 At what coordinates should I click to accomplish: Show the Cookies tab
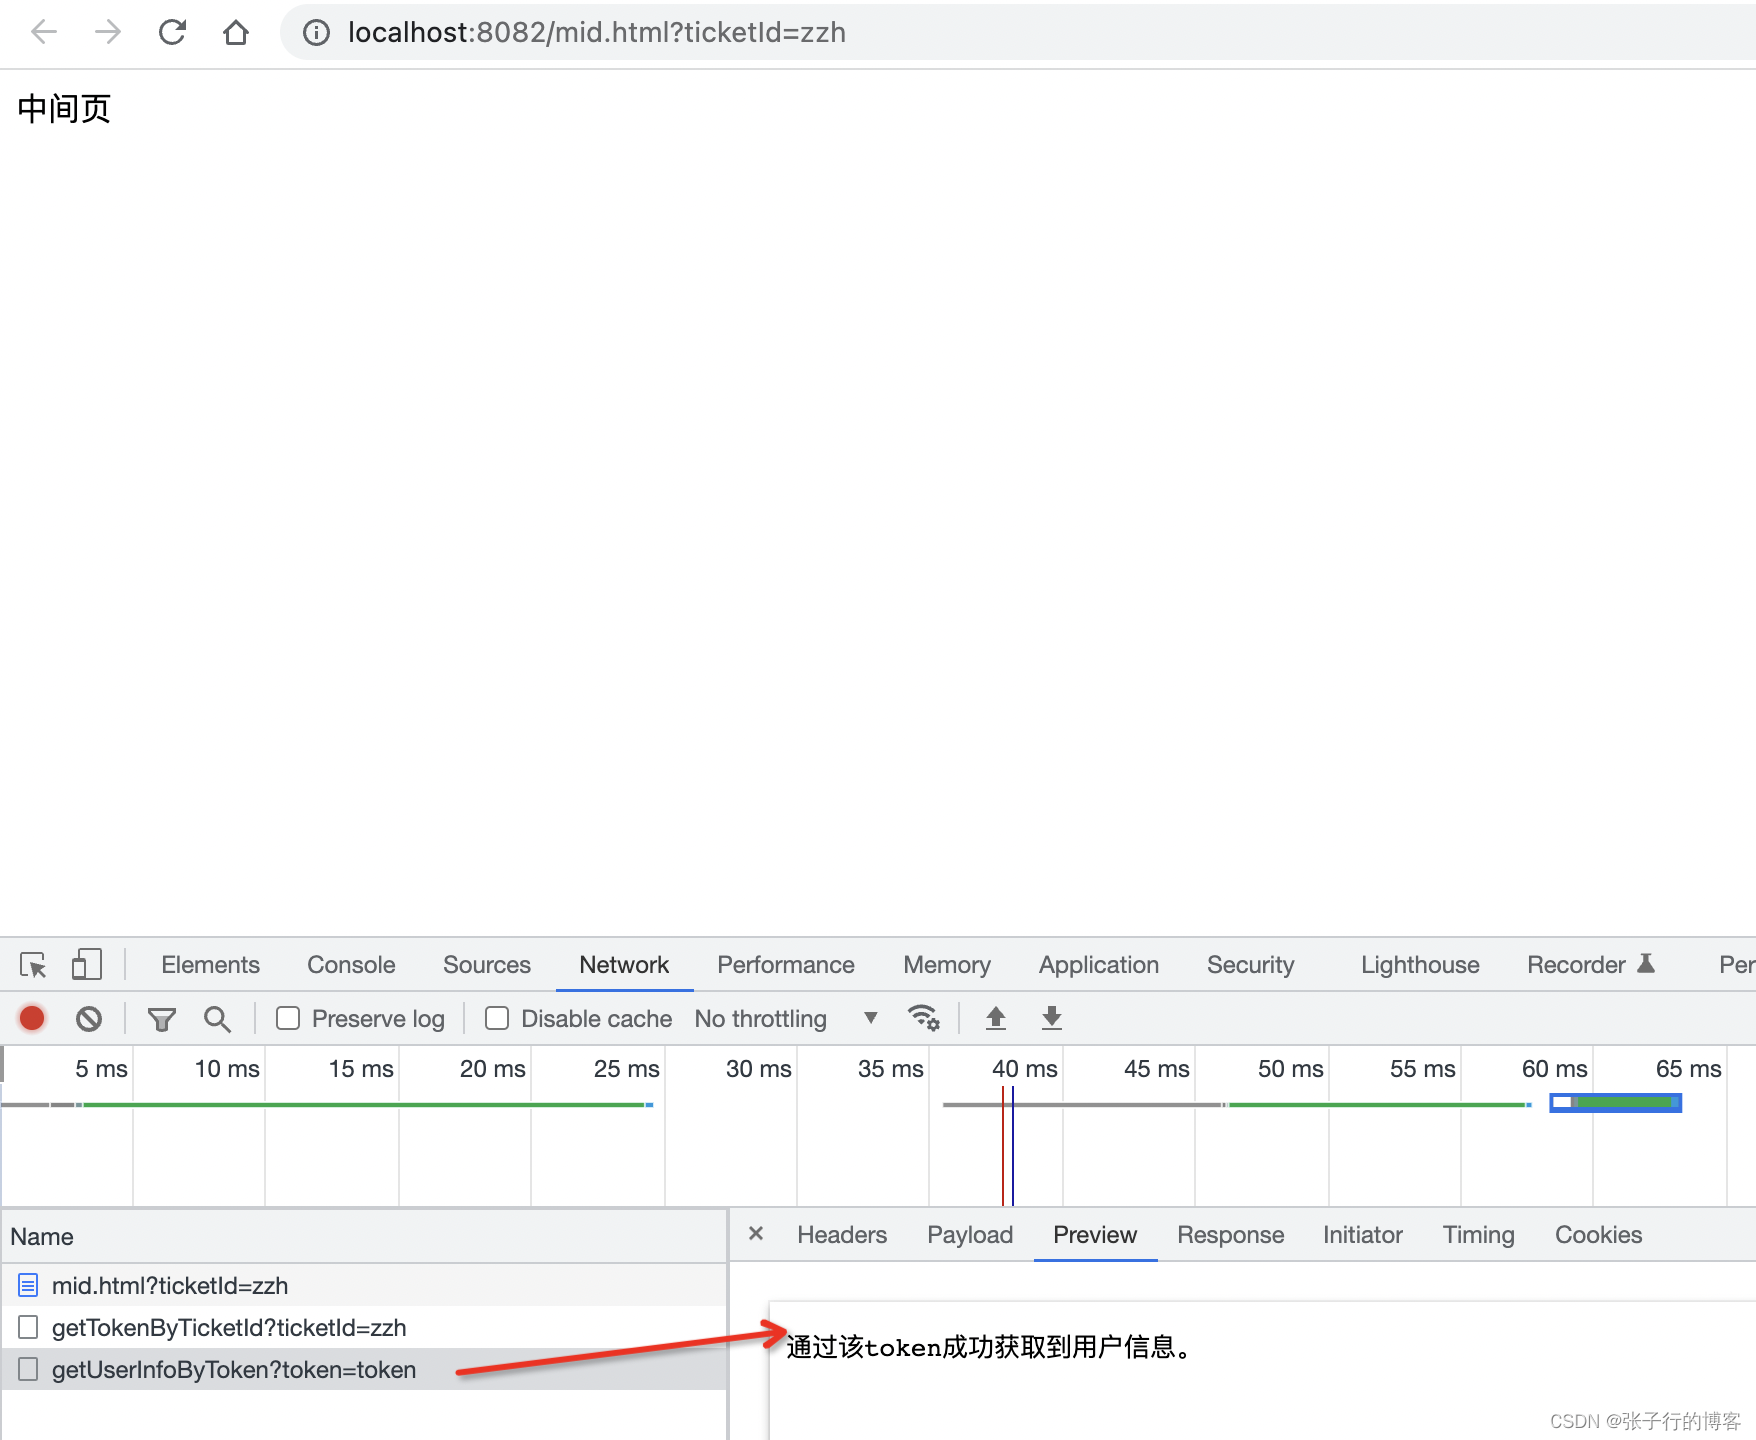1598,1235
